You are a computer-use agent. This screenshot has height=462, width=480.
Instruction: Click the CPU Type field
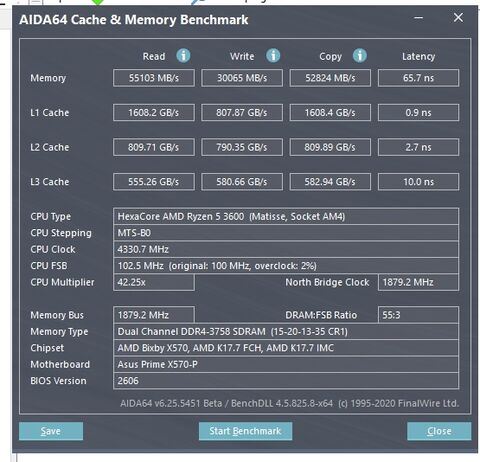(x=286, y=217)
